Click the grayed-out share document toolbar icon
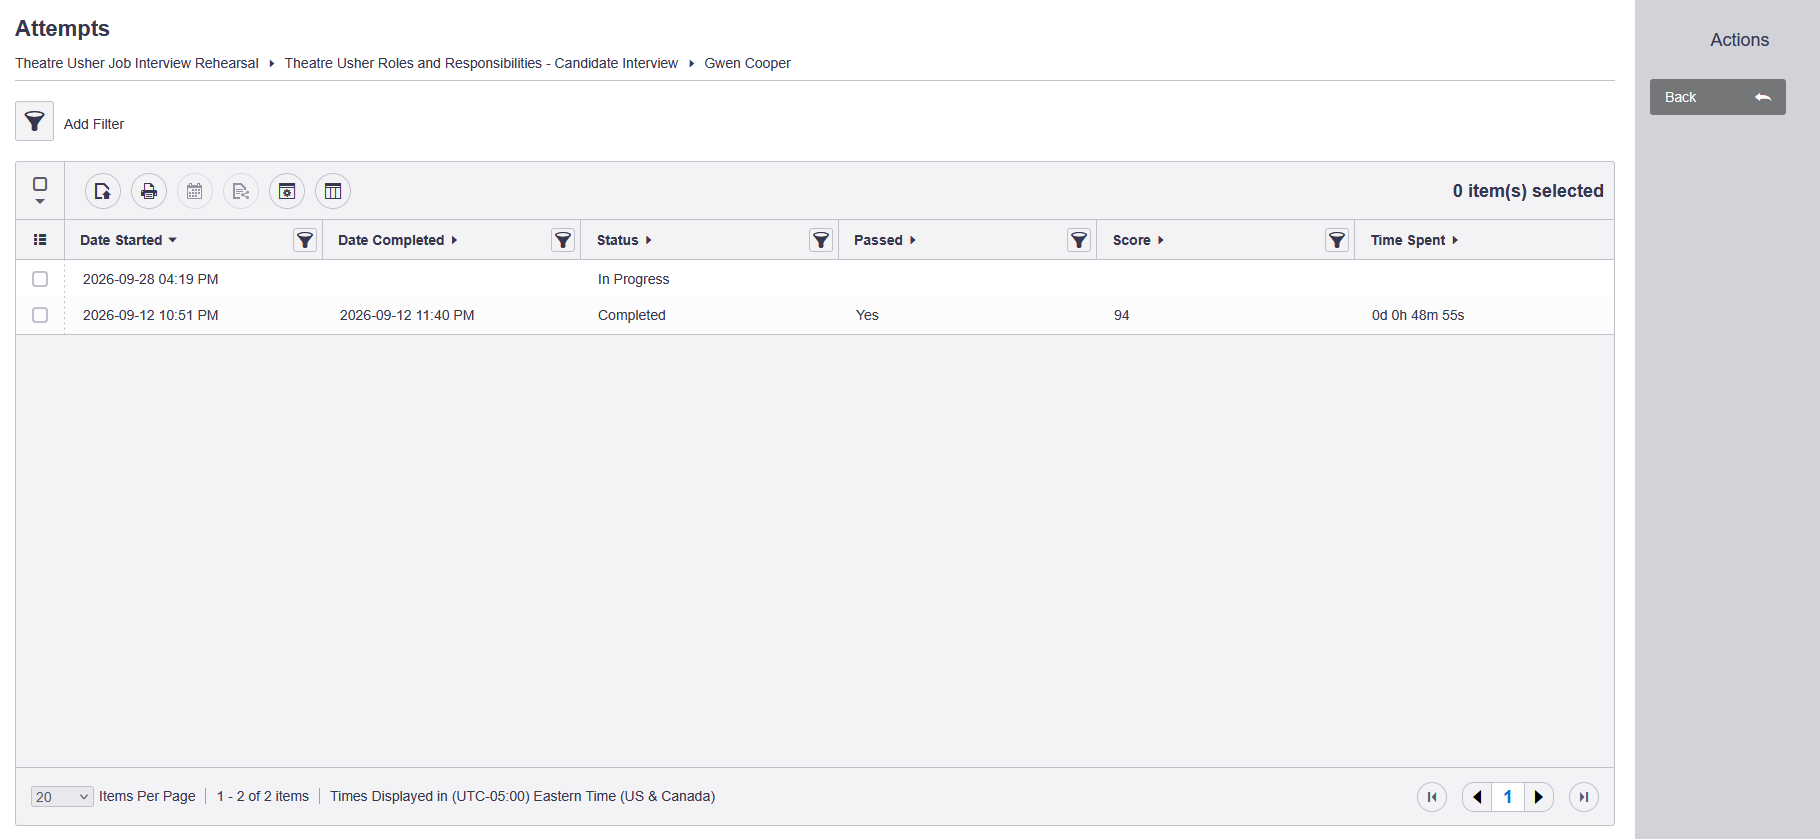Viewport: 1820px width, 839px height. pos(241,191)
